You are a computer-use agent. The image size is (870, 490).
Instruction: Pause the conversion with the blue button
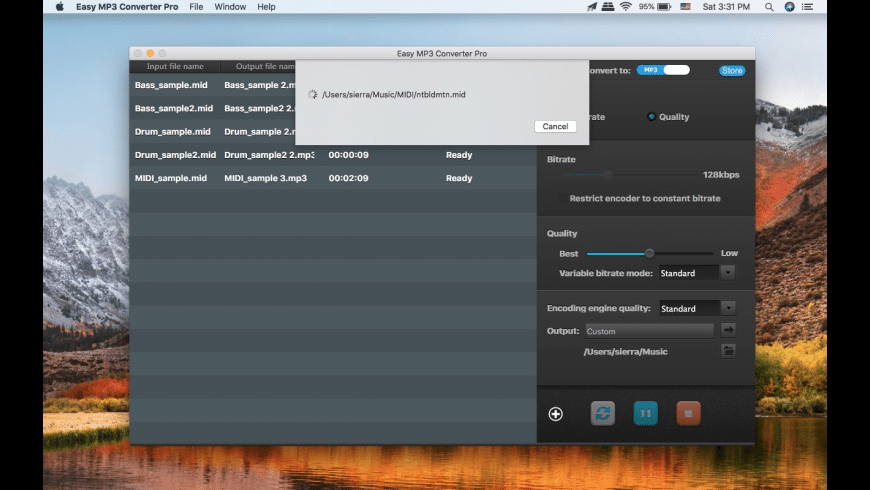coord(645,413)
